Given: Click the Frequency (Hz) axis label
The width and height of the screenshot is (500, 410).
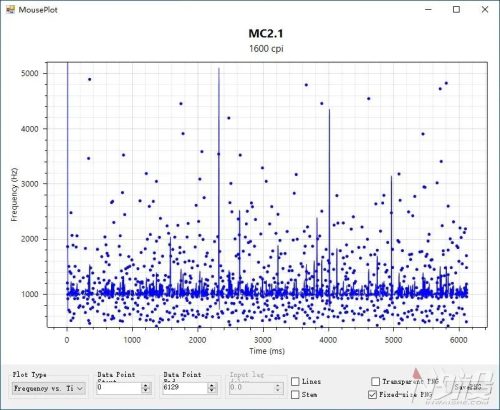Looking at the screenshot, I should click(x=14, y=194).
